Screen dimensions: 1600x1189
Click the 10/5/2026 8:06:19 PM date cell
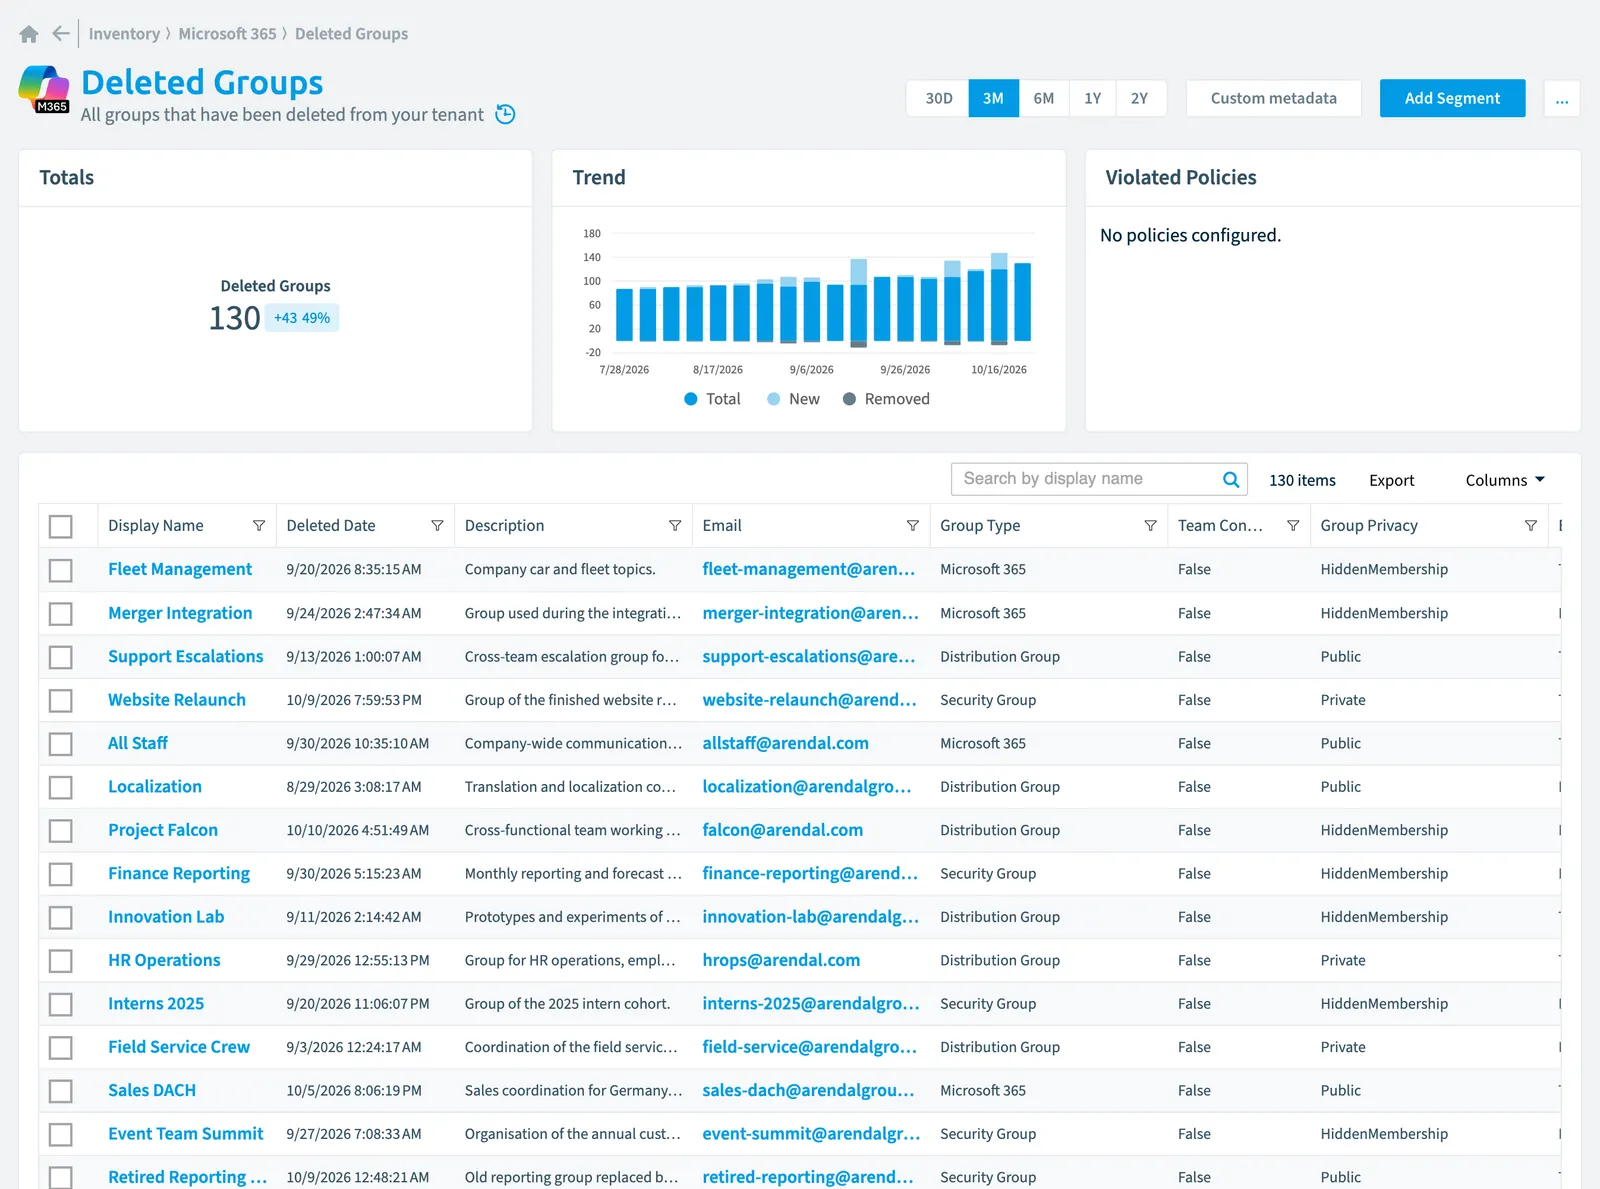coord(354,1091)
